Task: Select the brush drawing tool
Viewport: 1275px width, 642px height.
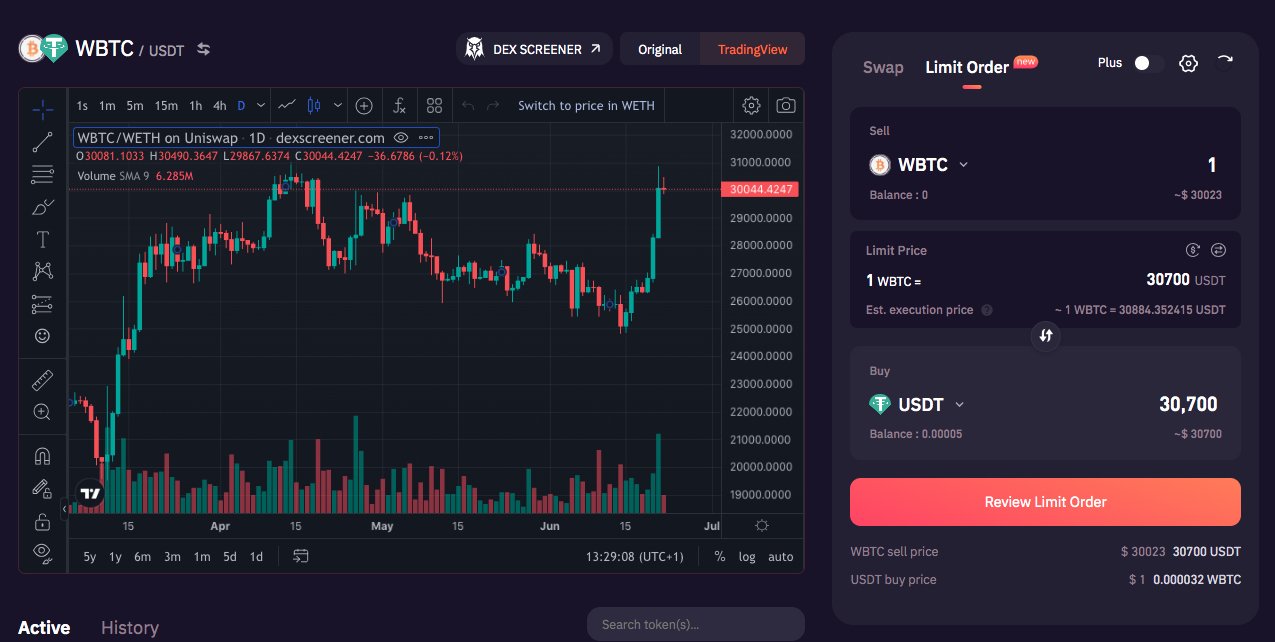Action: coord(42,207)
